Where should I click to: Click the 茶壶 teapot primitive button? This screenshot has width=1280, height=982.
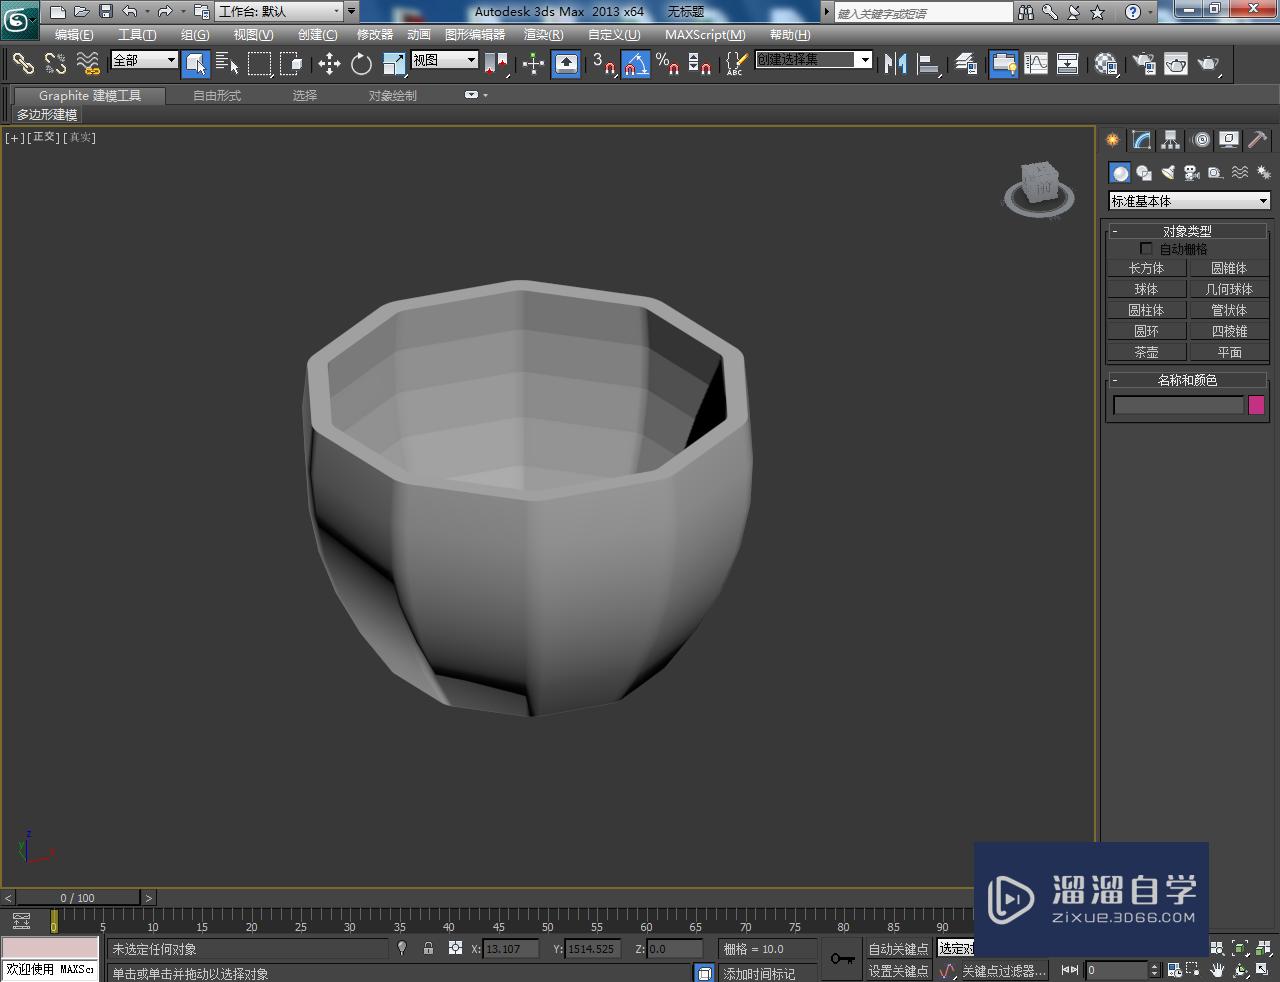pyautogui.click(x=1146, y=352)
